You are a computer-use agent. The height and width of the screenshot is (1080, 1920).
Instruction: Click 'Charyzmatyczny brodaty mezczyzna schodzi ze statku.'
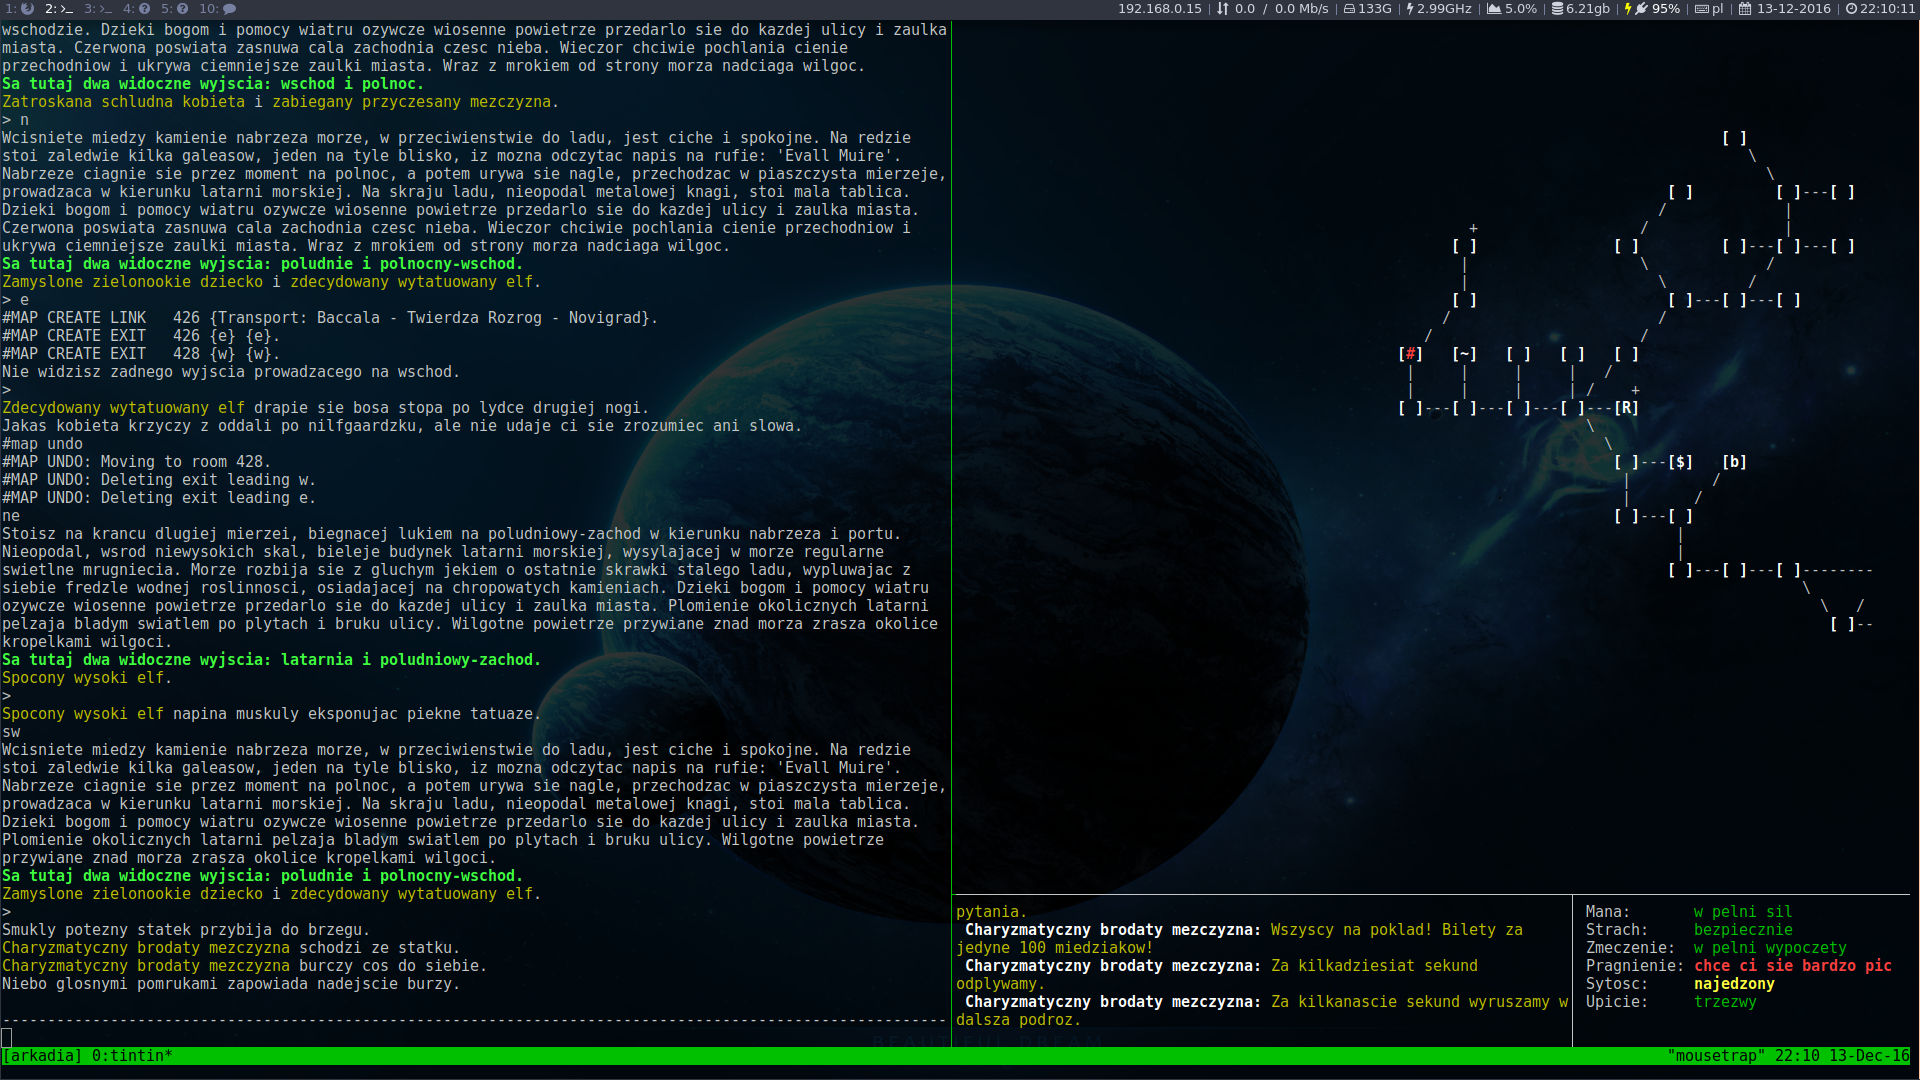coord(231,948)
